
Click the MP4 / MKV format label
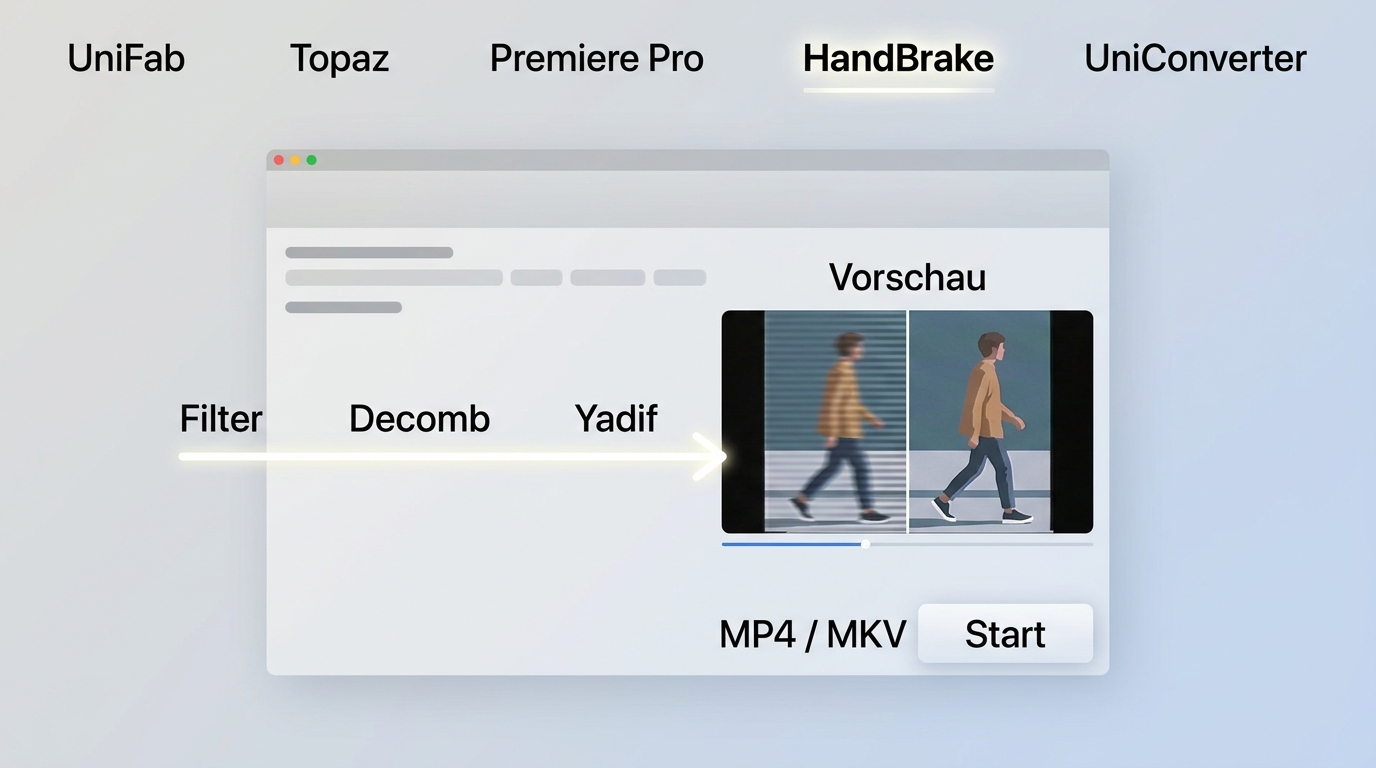812,634
